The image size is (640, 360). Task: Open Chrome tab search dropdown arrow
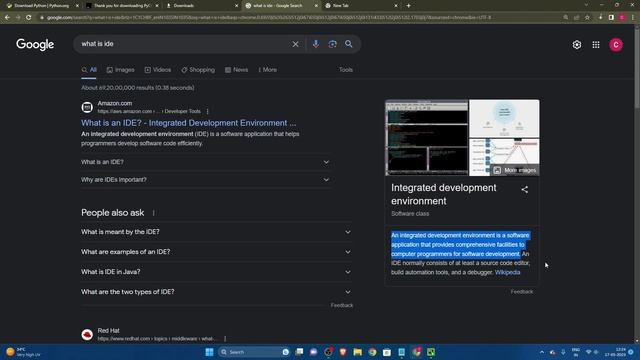pos(586,5)
